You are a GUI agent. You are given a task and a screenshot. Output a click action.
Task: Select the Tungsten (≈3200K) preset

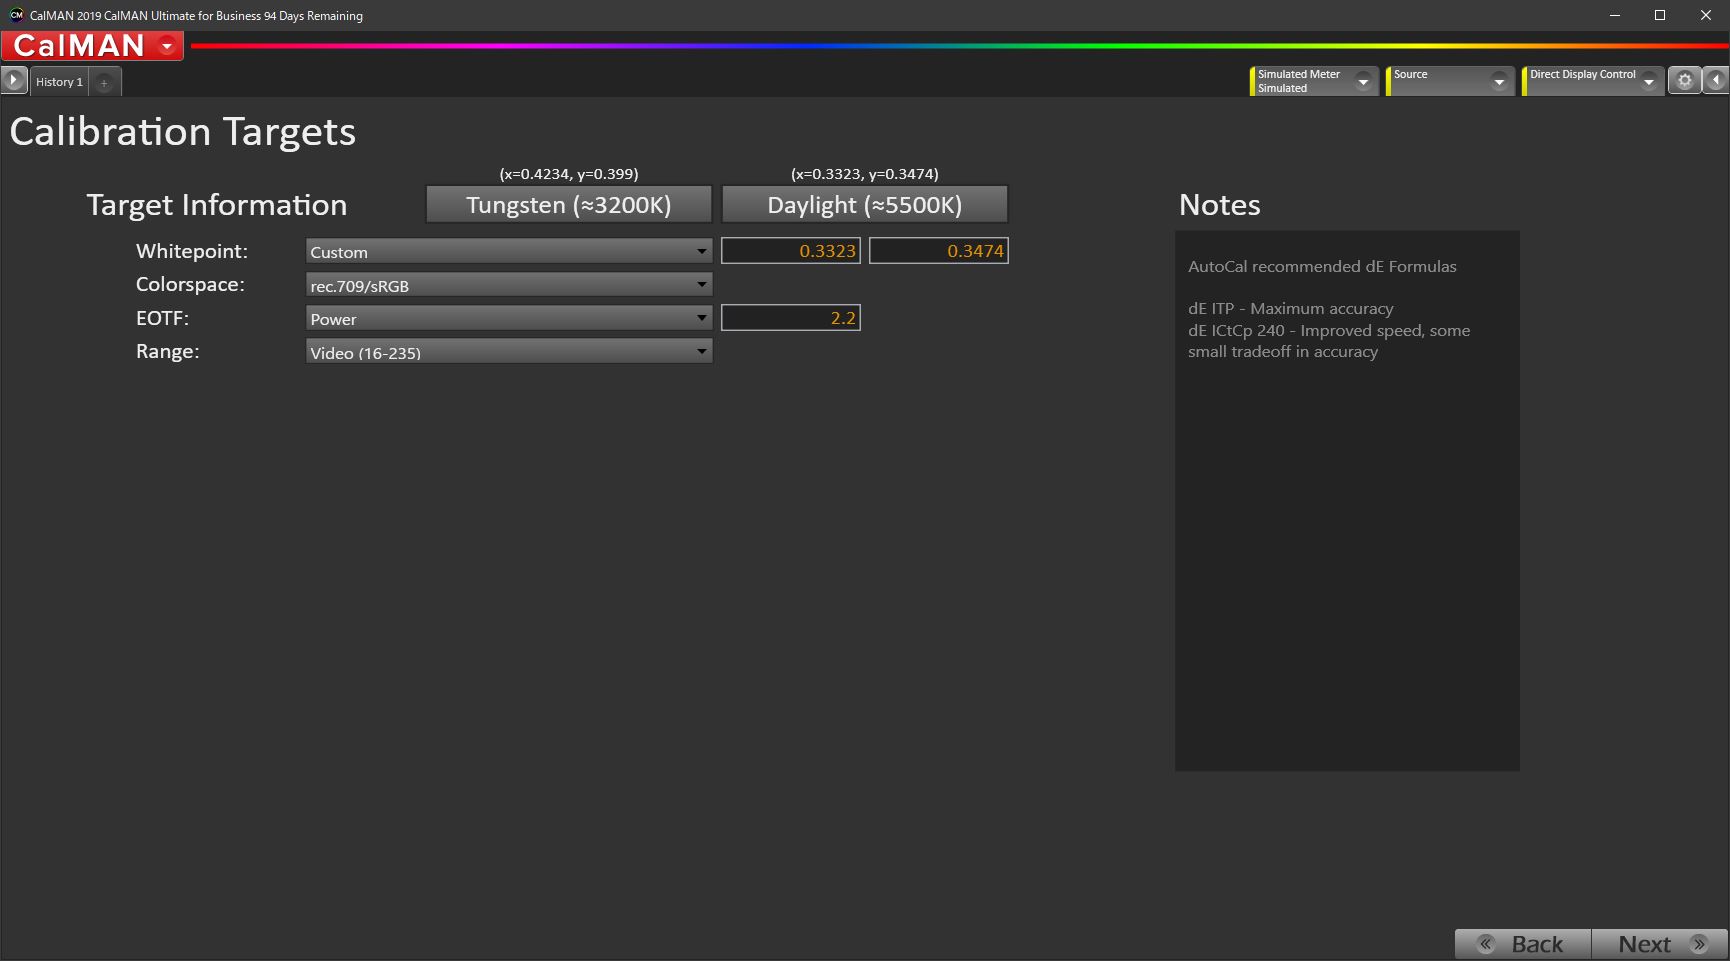point(568,205)
